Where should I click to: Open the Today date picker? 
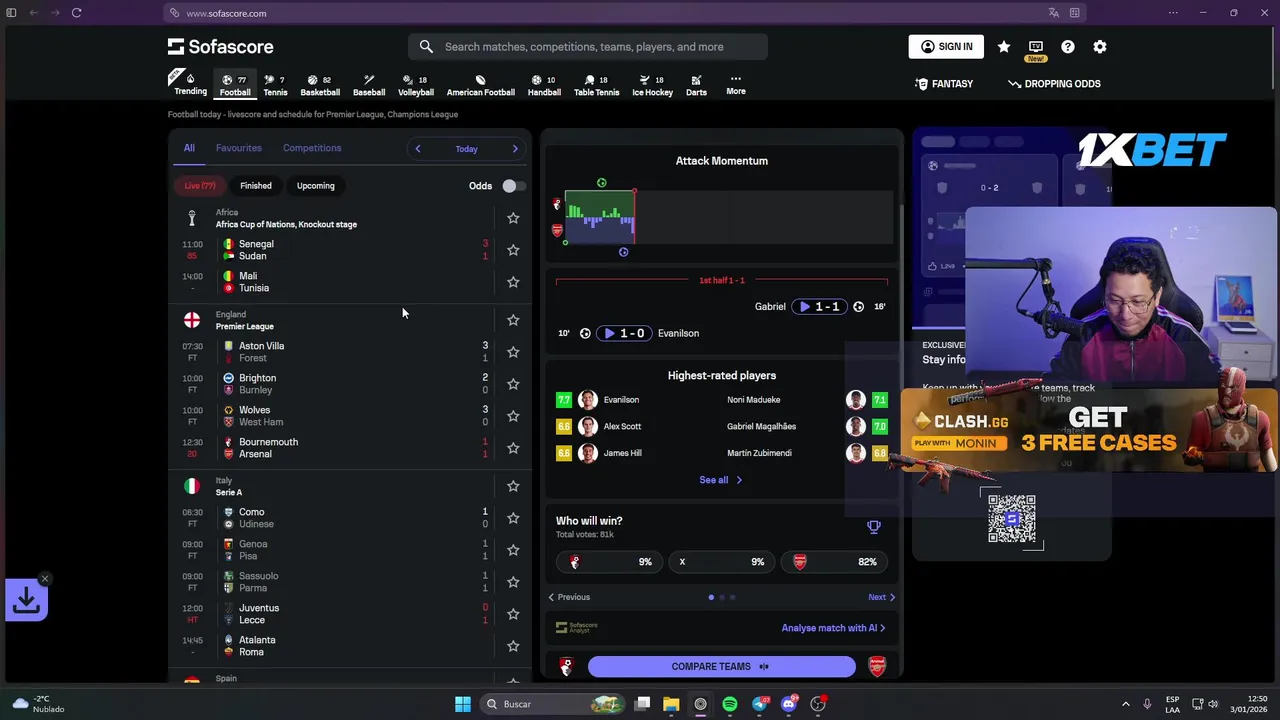467,149
